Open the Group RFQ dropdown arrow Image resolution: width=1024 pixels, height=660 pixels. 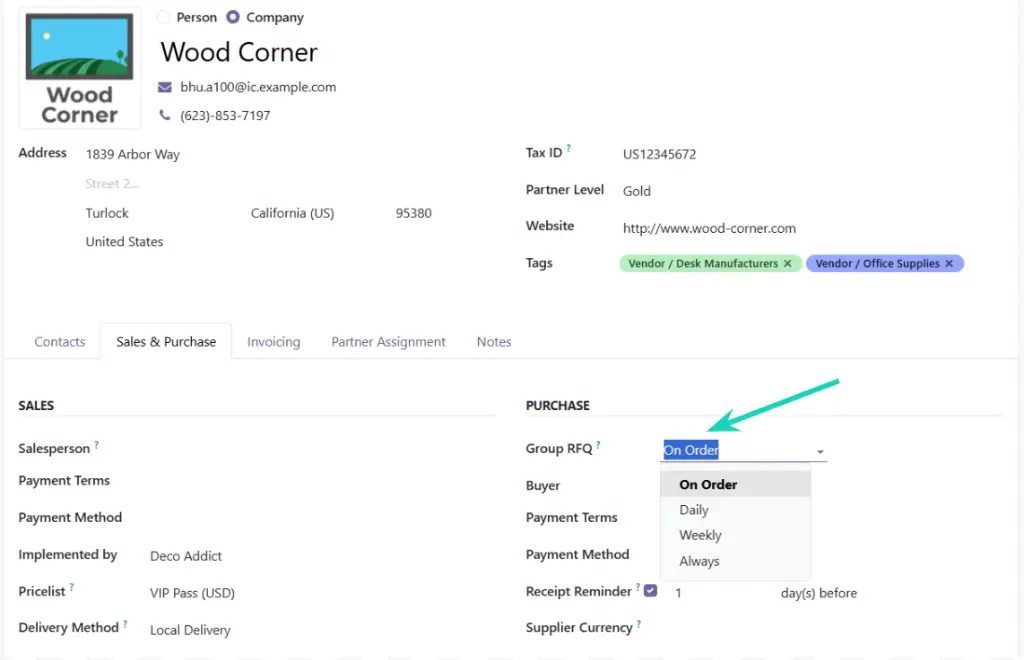click(x=820, y=452)
